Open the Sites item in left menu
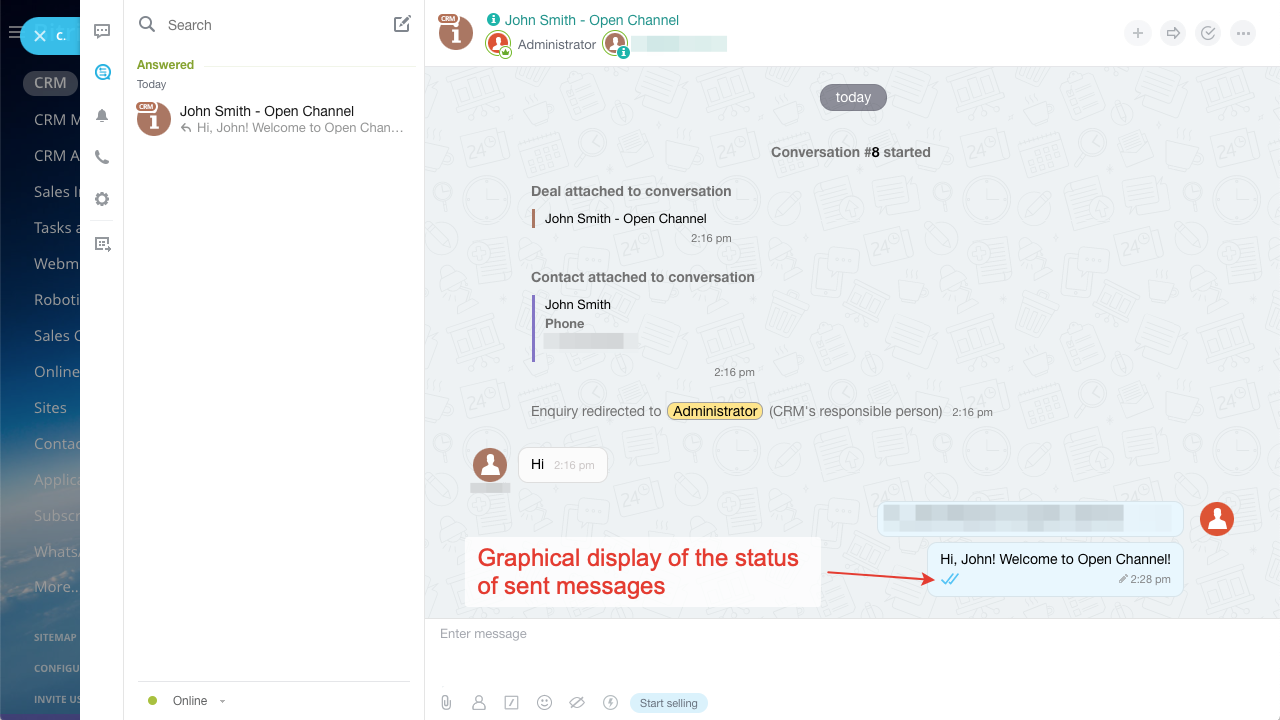The height and width of the screenshot is (720, 1280). point(50,408)
